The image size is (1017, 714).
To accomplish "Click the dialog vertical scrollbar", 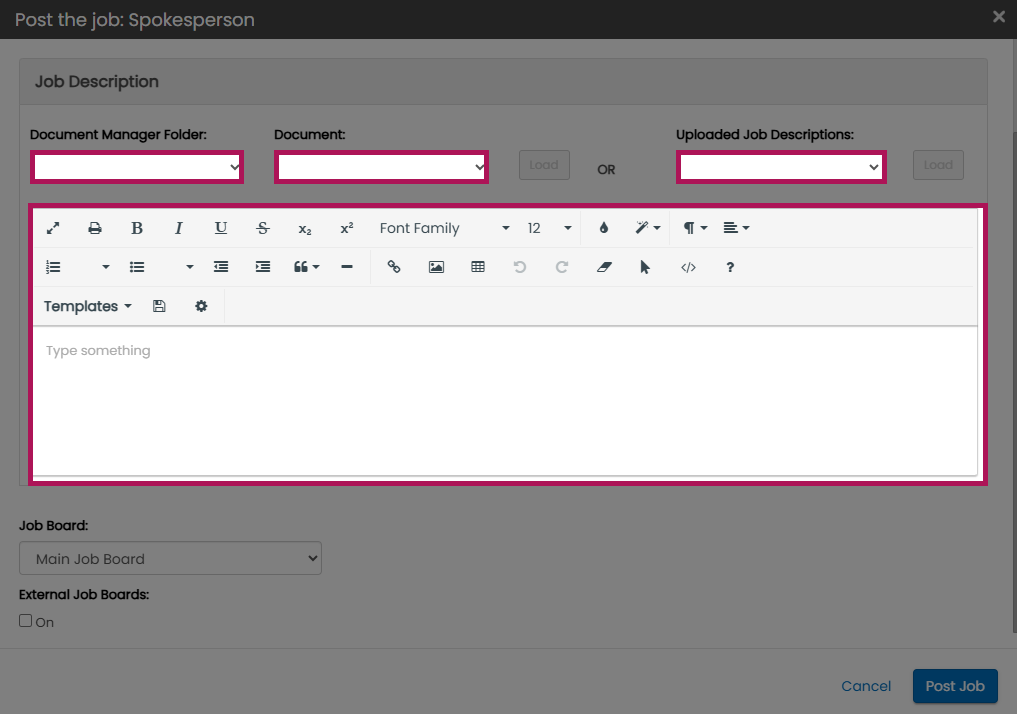I will (1014, 381).
